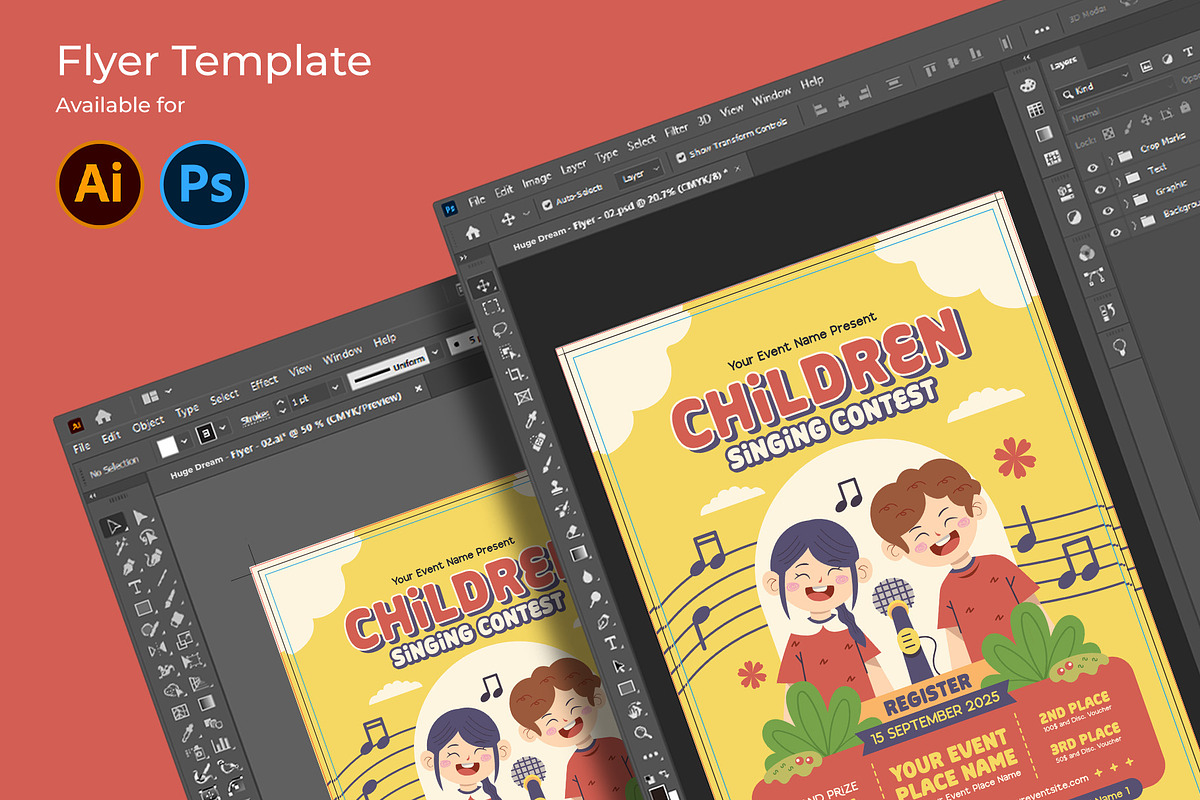Expand the Background layer group

click(1133, 228)
